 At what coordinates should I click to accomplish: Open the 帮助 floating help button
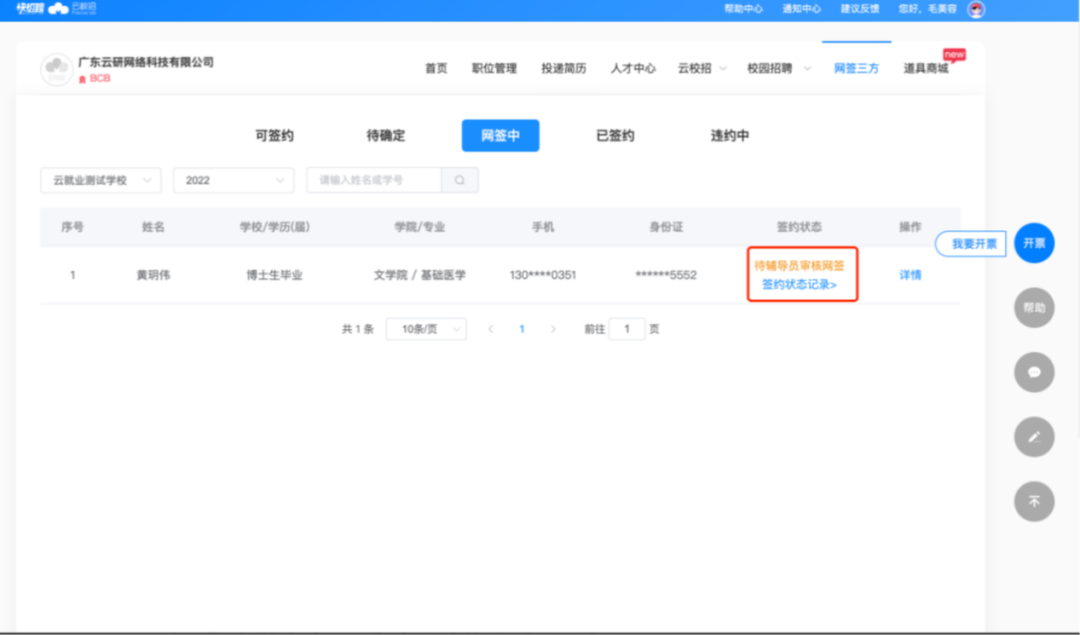tap(1034, 308)
